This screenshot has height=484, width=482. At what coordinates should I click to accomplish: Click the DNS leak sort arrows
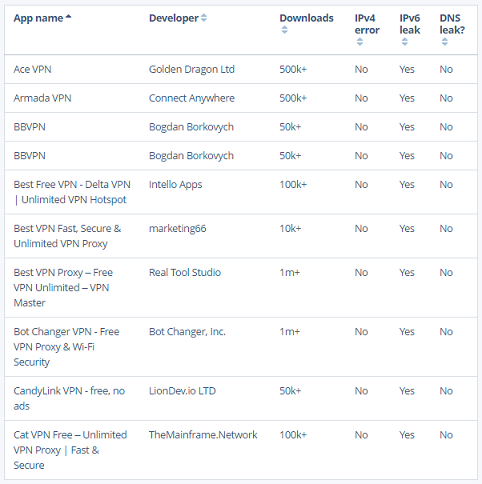pyautogui.click(x=445, y=42)
